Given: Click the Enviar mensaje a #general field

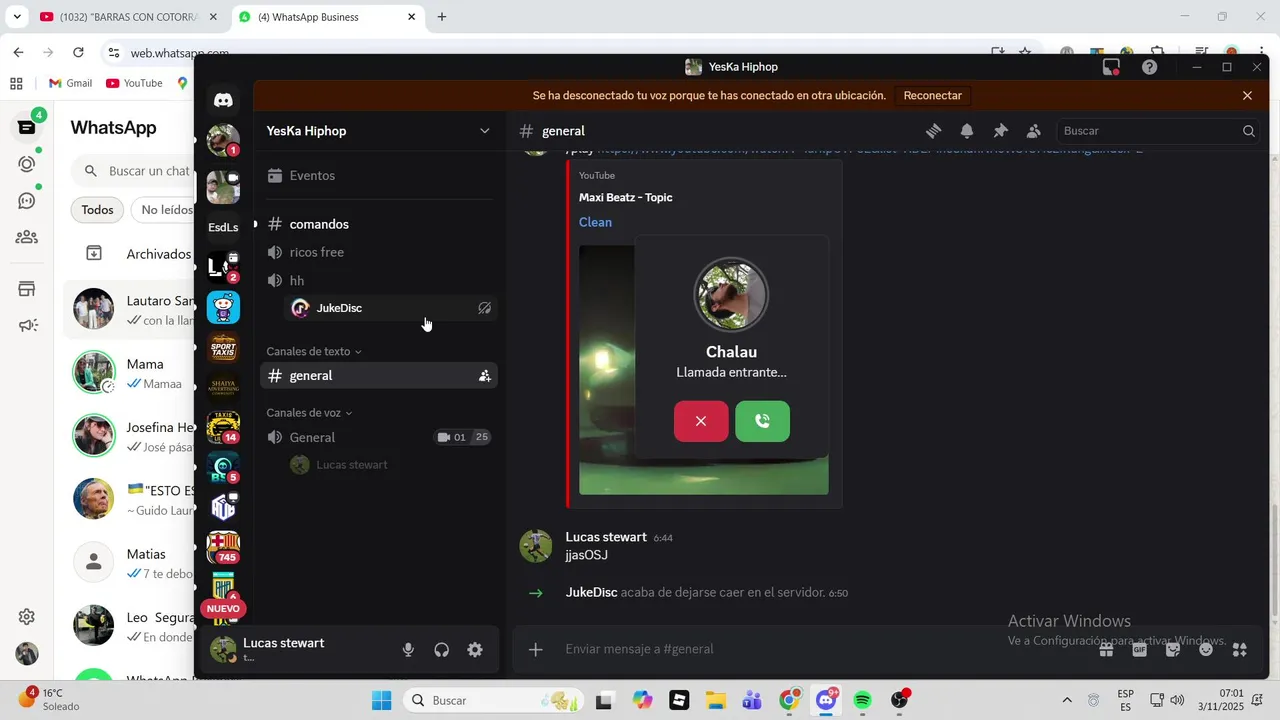Looking at the screenshot, I should [x=820, y=649].
